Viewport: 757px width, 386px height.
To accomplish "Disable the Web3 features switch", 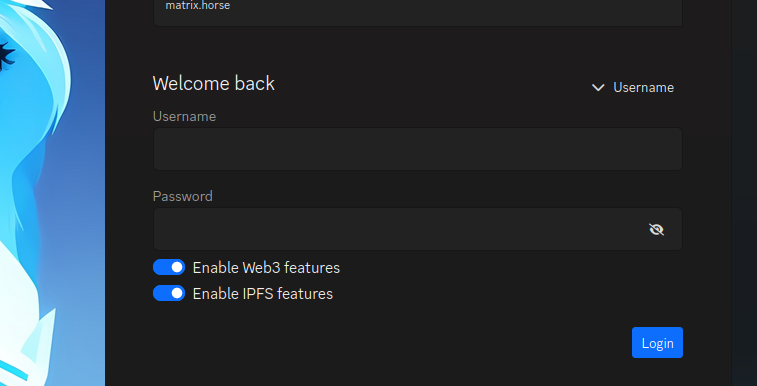I will [169, 267].
